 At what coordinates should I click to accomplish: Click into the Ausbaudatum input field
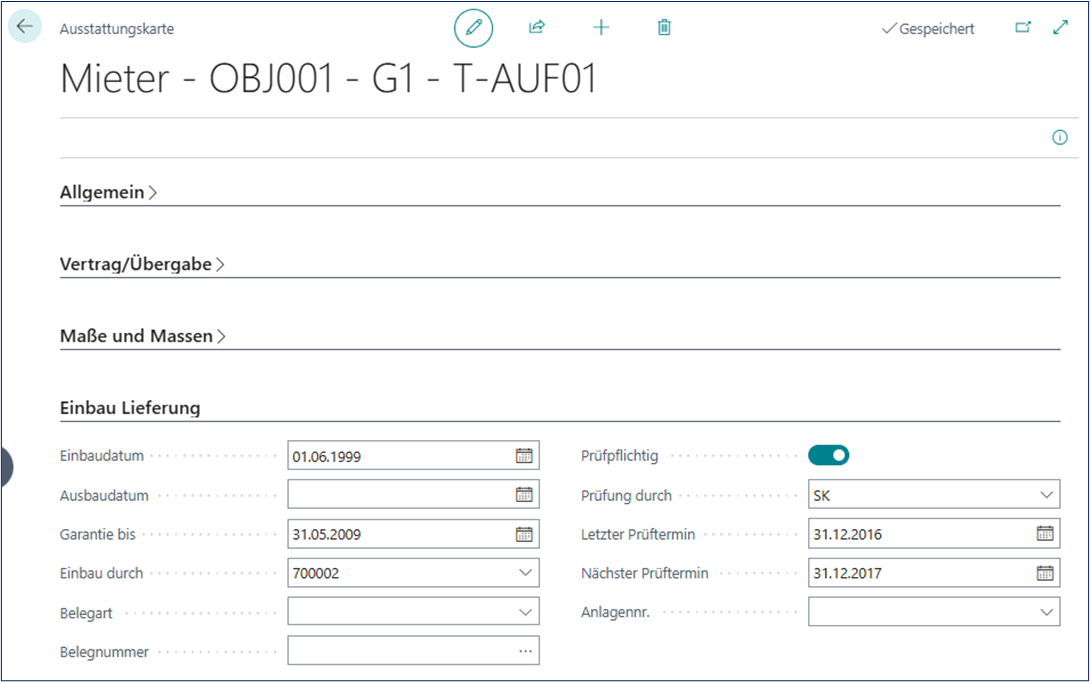pyautogui.click(x=400, y=495)
